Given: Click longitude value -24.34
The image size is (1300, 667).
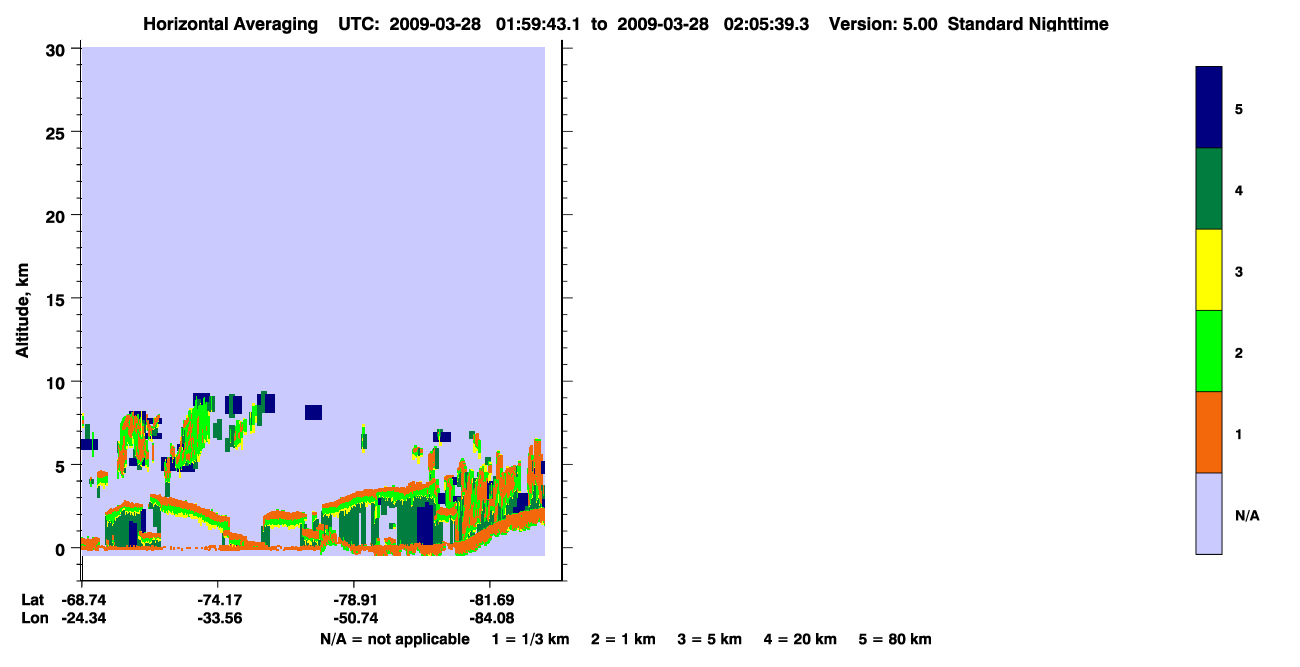Looking at the screenshot, I should tap(84, 618).
